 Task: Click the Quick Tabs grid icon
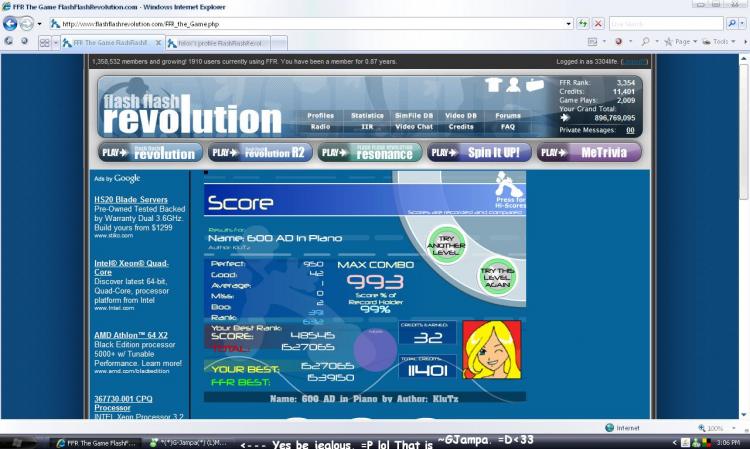tap(44, 43)
